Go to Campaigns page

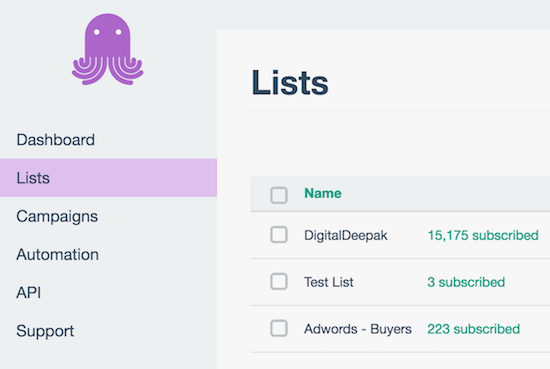[x=57, y=216]
